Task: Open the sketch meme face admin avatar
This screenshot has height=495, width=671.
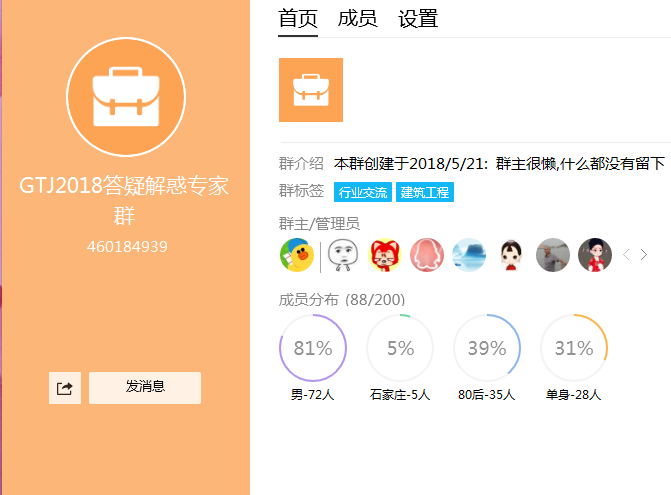Action: pyautogui.click(x=343, y=255)
